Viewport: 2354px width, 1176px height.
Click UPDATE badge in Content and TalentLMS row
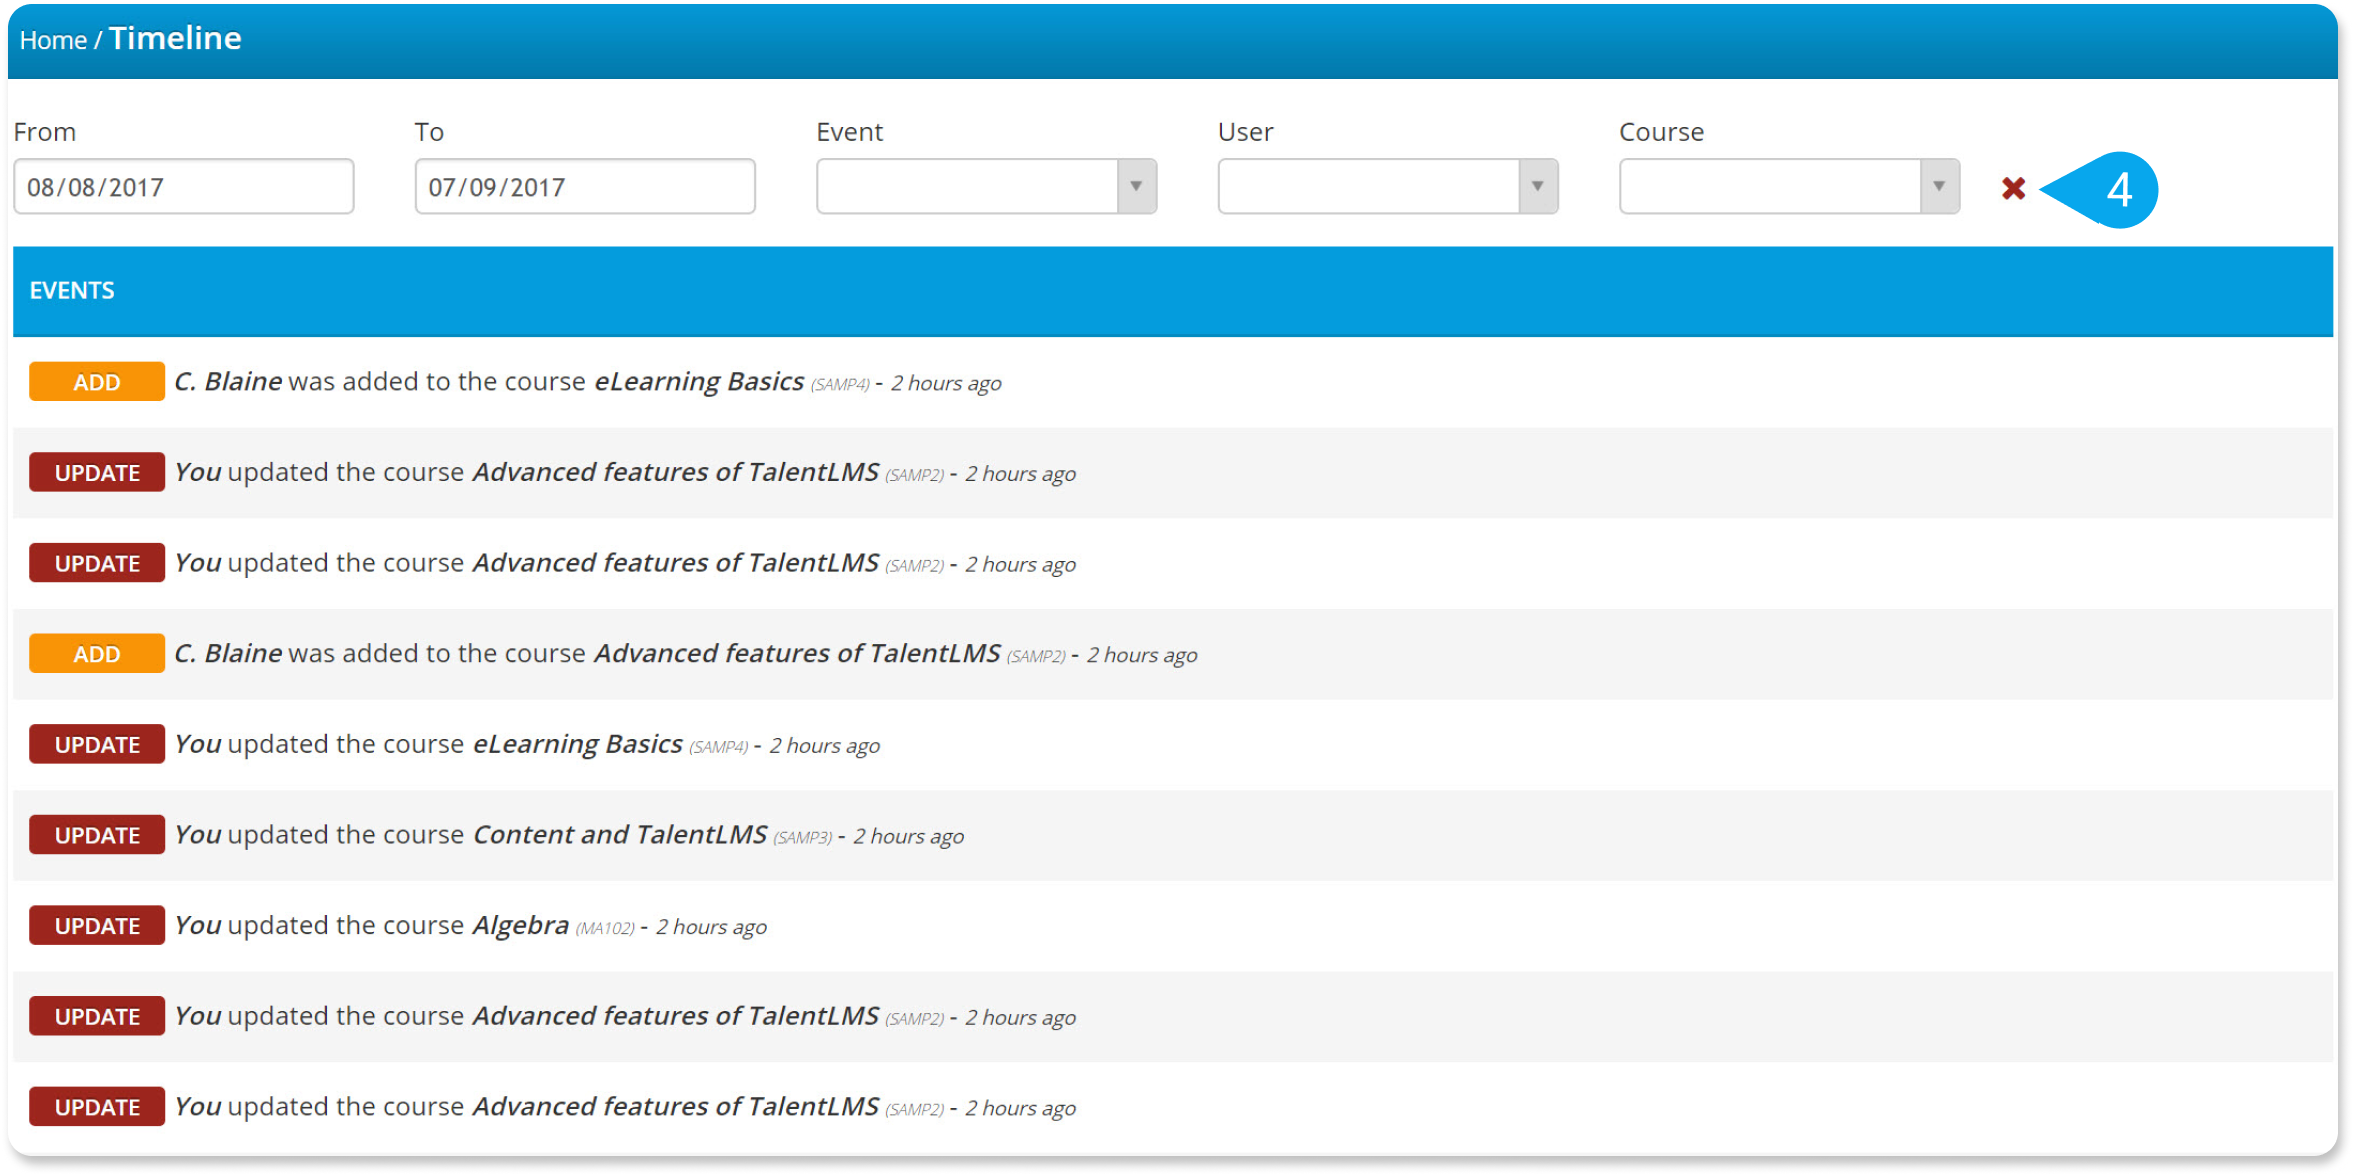coord(97,835)
